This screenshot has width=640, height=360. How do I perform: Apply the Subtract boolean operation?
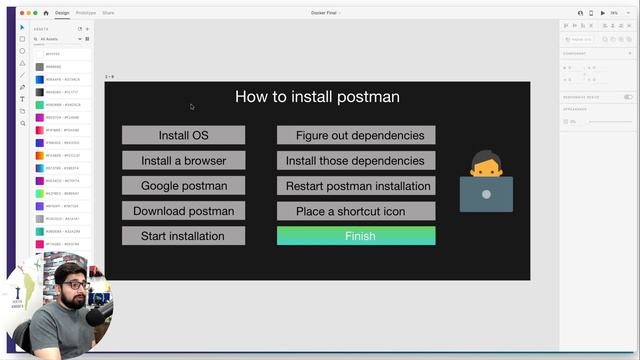click(613, 39)
